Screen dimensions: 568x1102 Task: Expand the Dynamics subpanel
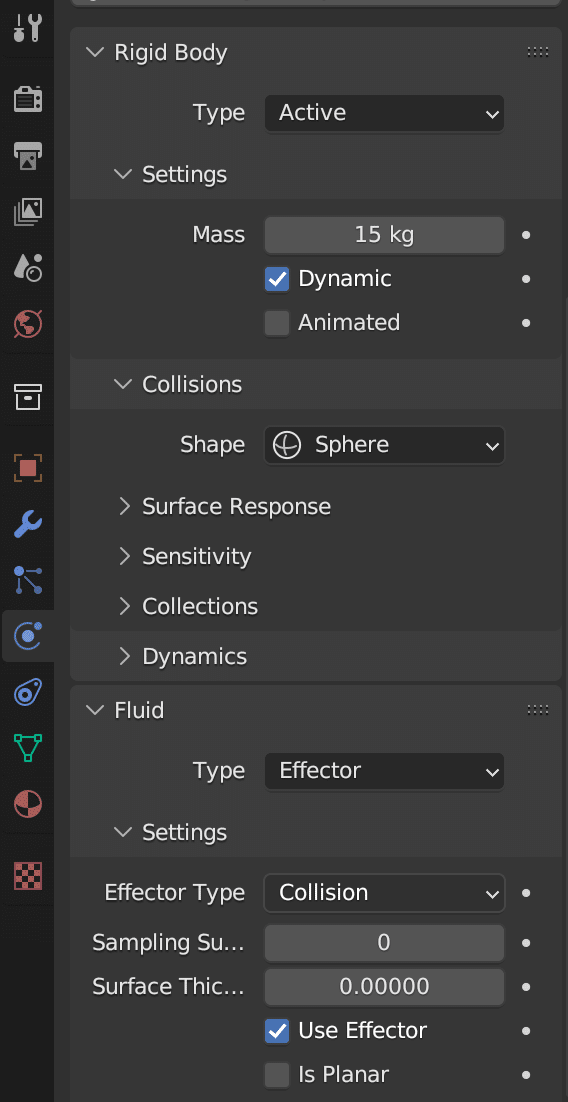click(x=124, y=656)
